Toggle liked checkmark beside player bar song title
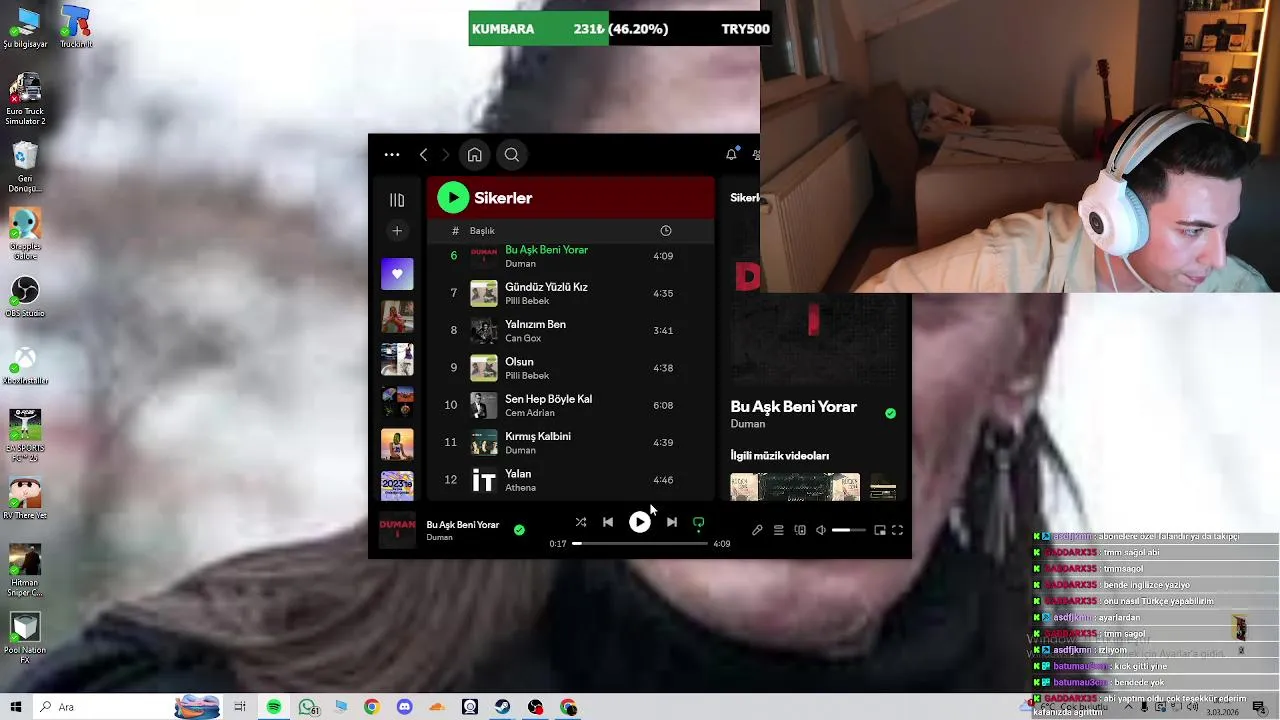 (x=519, y=530)
